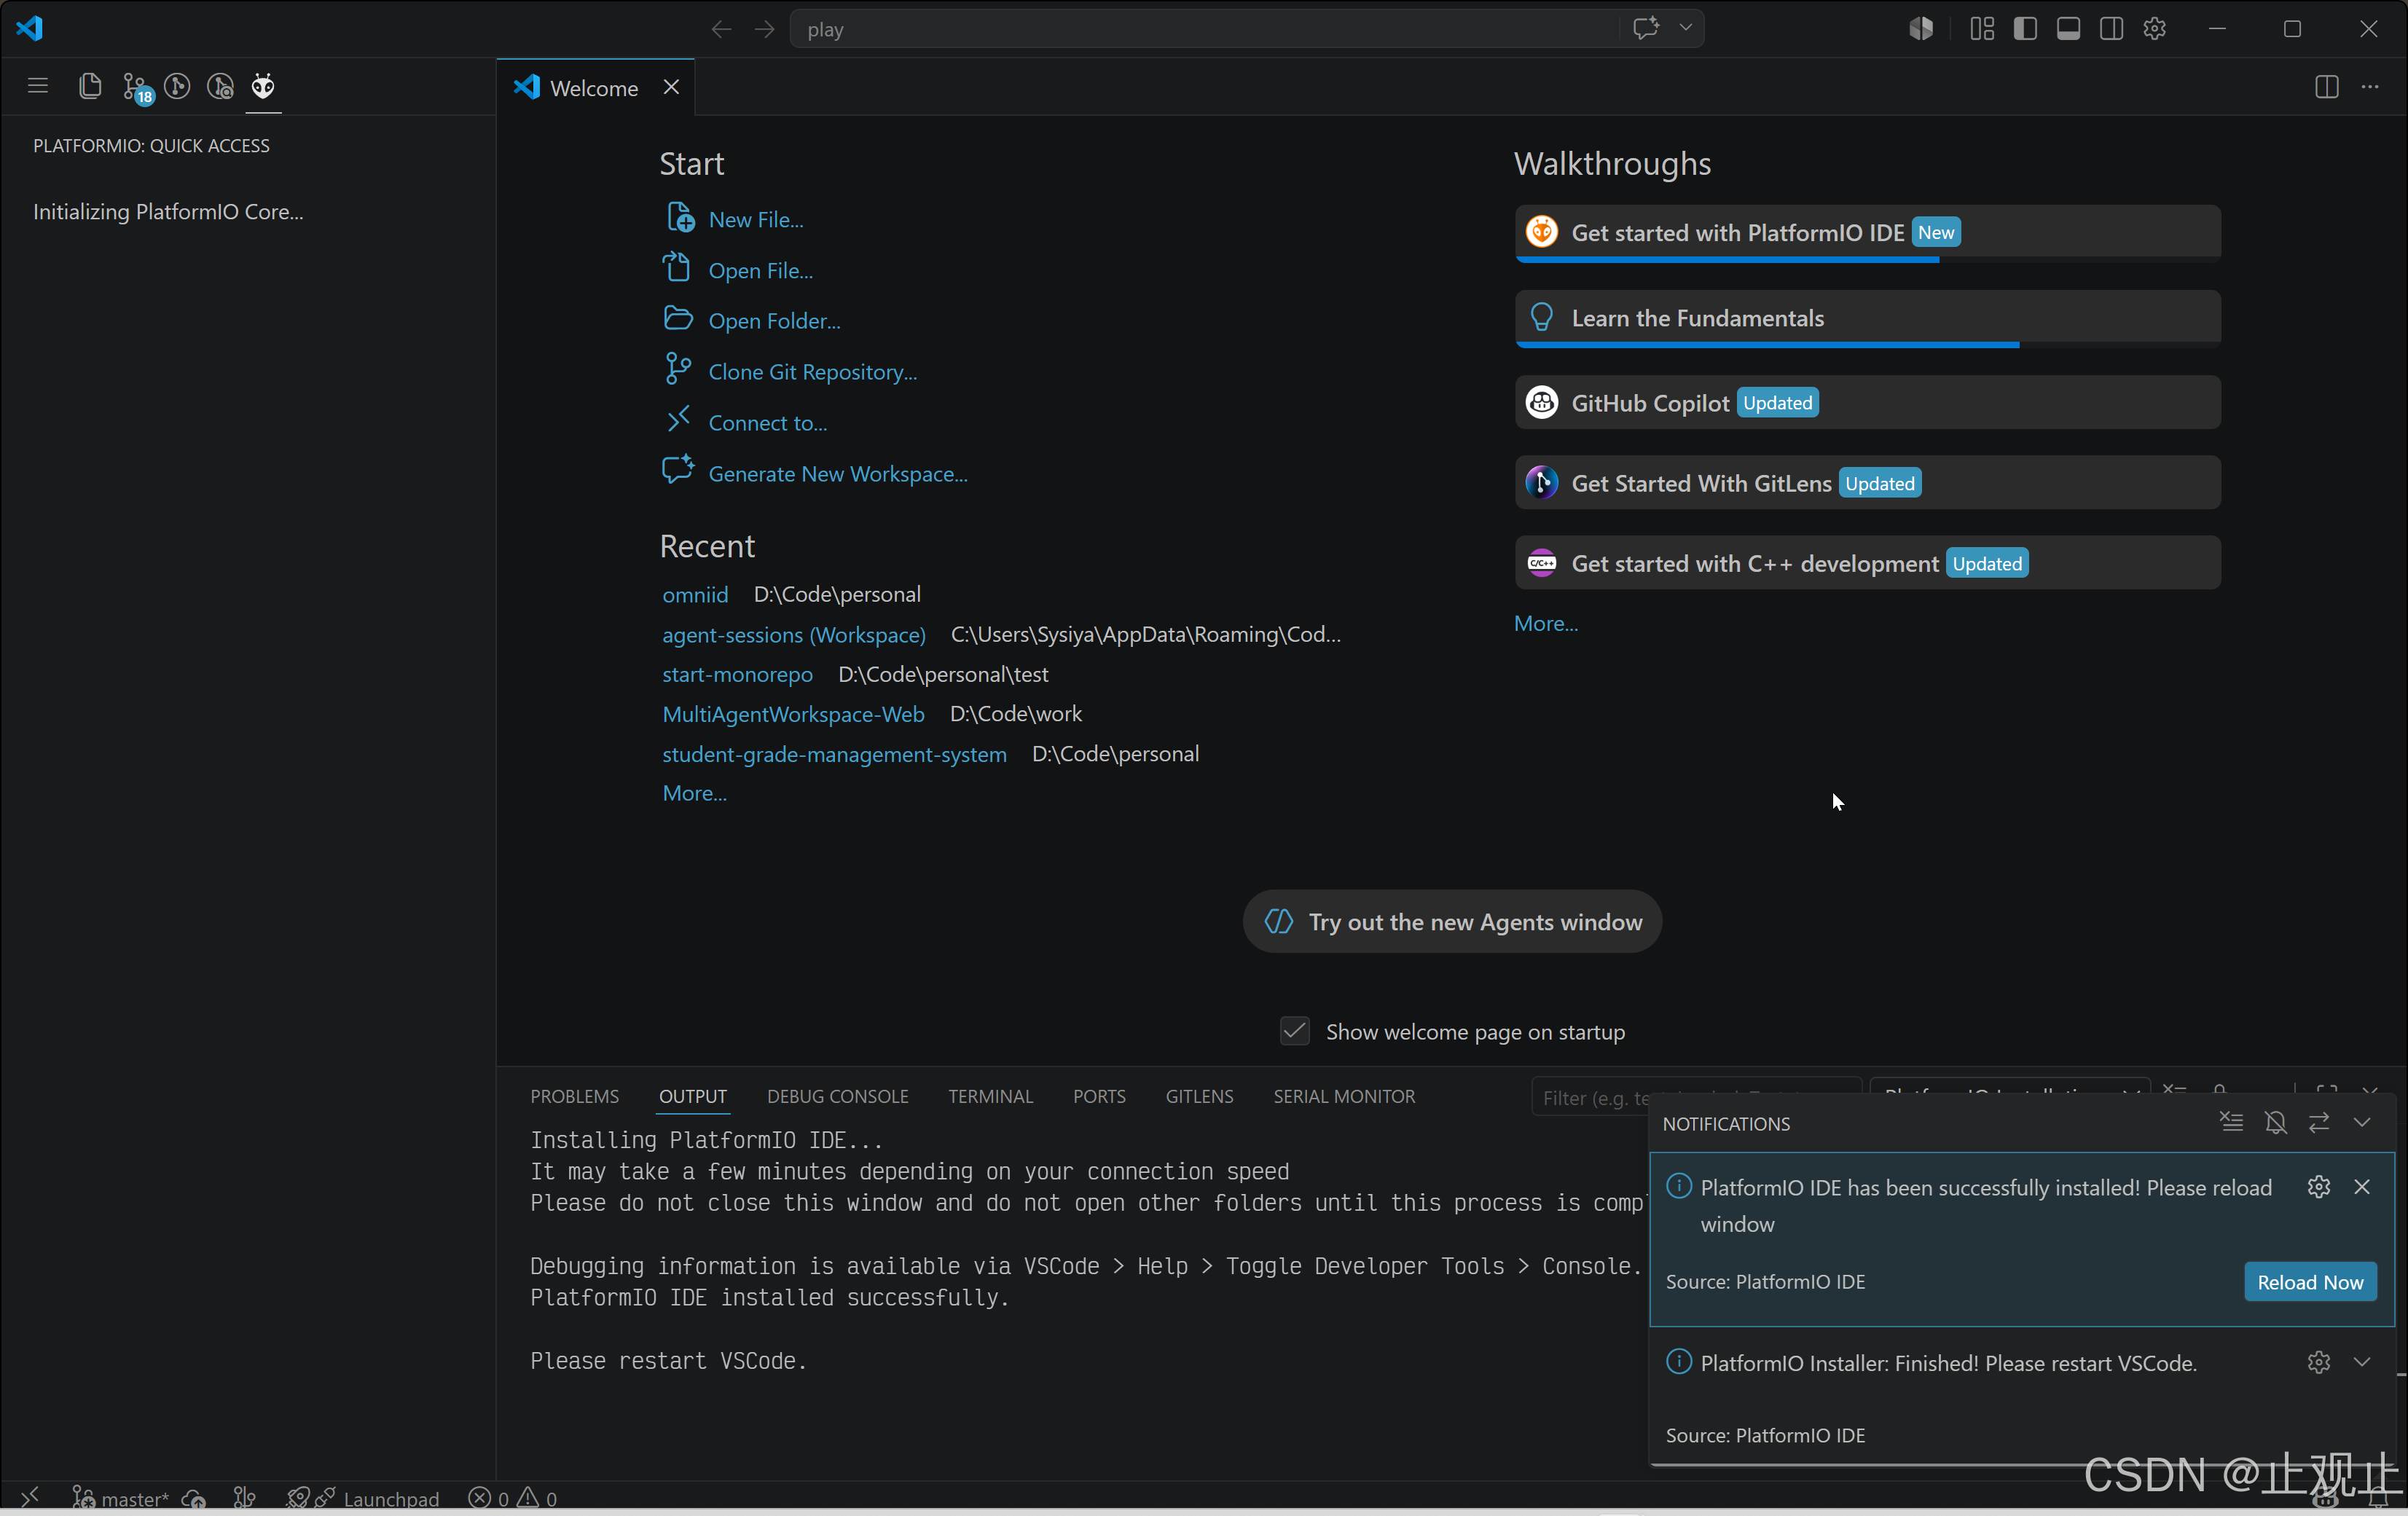This screenshot has height=1516, width=2408.
Task: Click the lightbulb icon on Learn the Fundamentals
Action: click(1541, 317)
